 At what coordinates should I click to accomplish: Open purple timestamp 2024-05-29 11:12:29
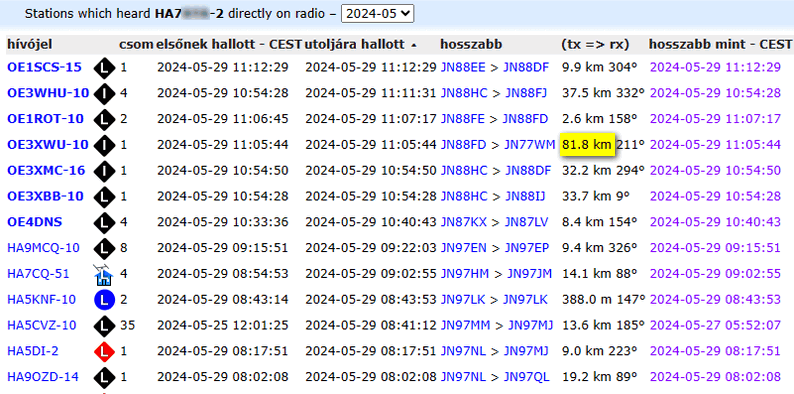pyautogui.click(x=716, y=67)
